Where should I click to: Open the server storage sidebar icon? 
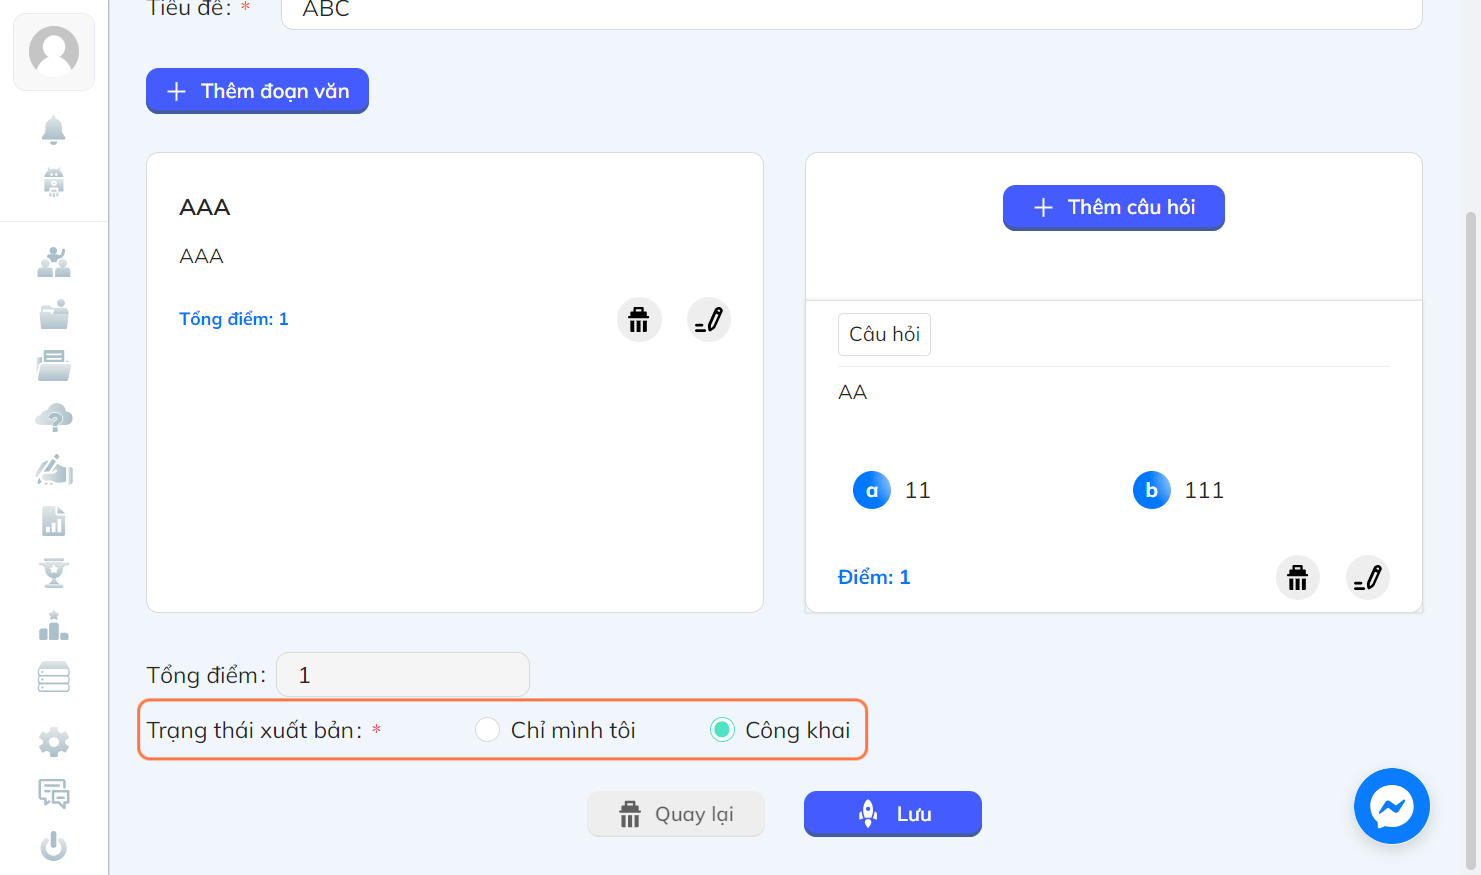[54, 677]
